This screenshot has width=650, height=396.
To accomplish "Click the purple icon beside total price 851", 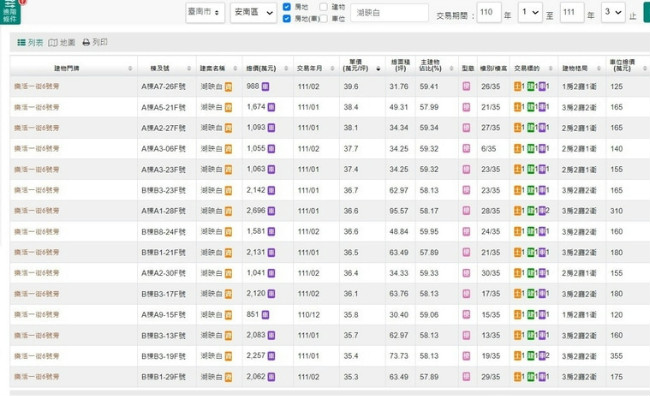I will tap(265, 315).
